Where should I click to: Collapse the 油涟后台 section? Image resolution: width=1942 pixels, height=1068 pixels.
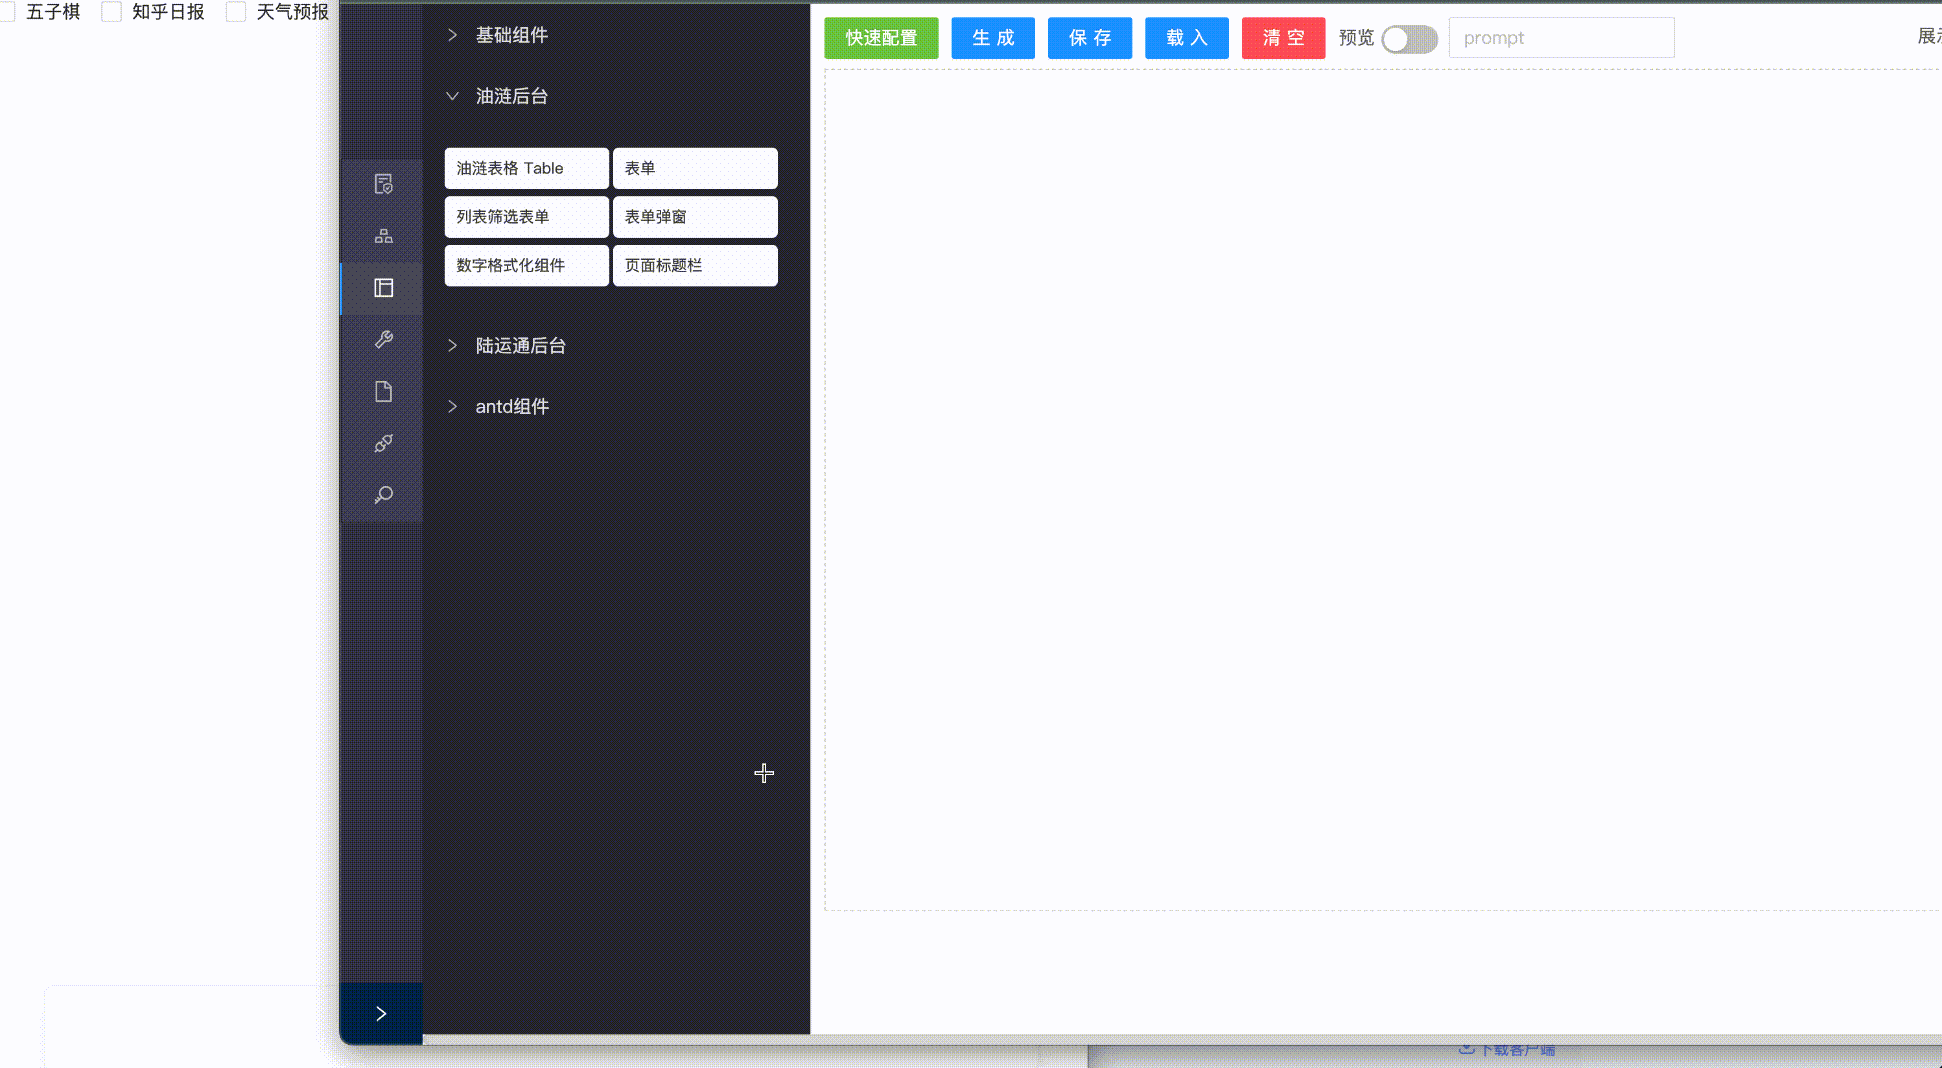pyautogui.click(x=512, y=96)
